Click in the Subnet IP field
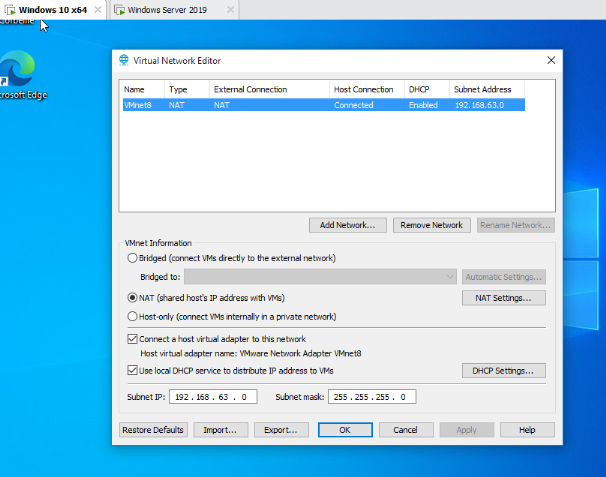The width and height of the screenshot is (606, 477). point(213,397)
